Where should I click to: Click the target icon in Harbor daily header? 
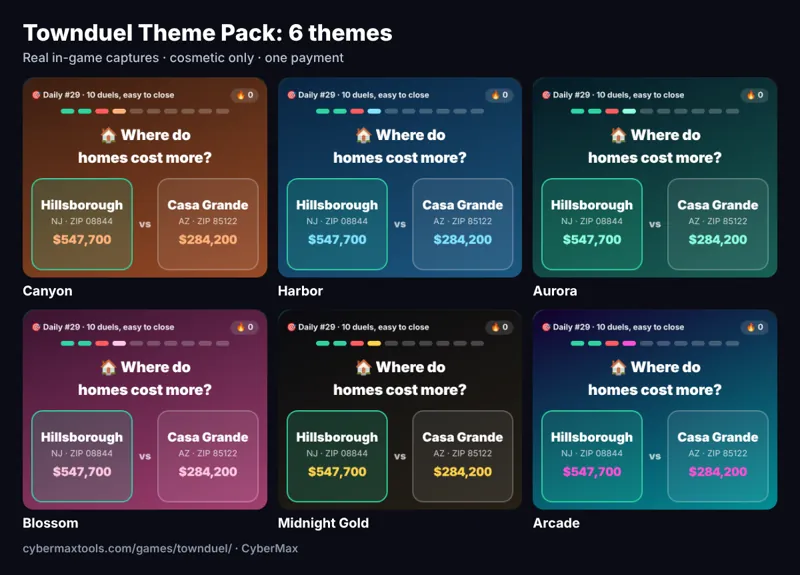point(291,95)
